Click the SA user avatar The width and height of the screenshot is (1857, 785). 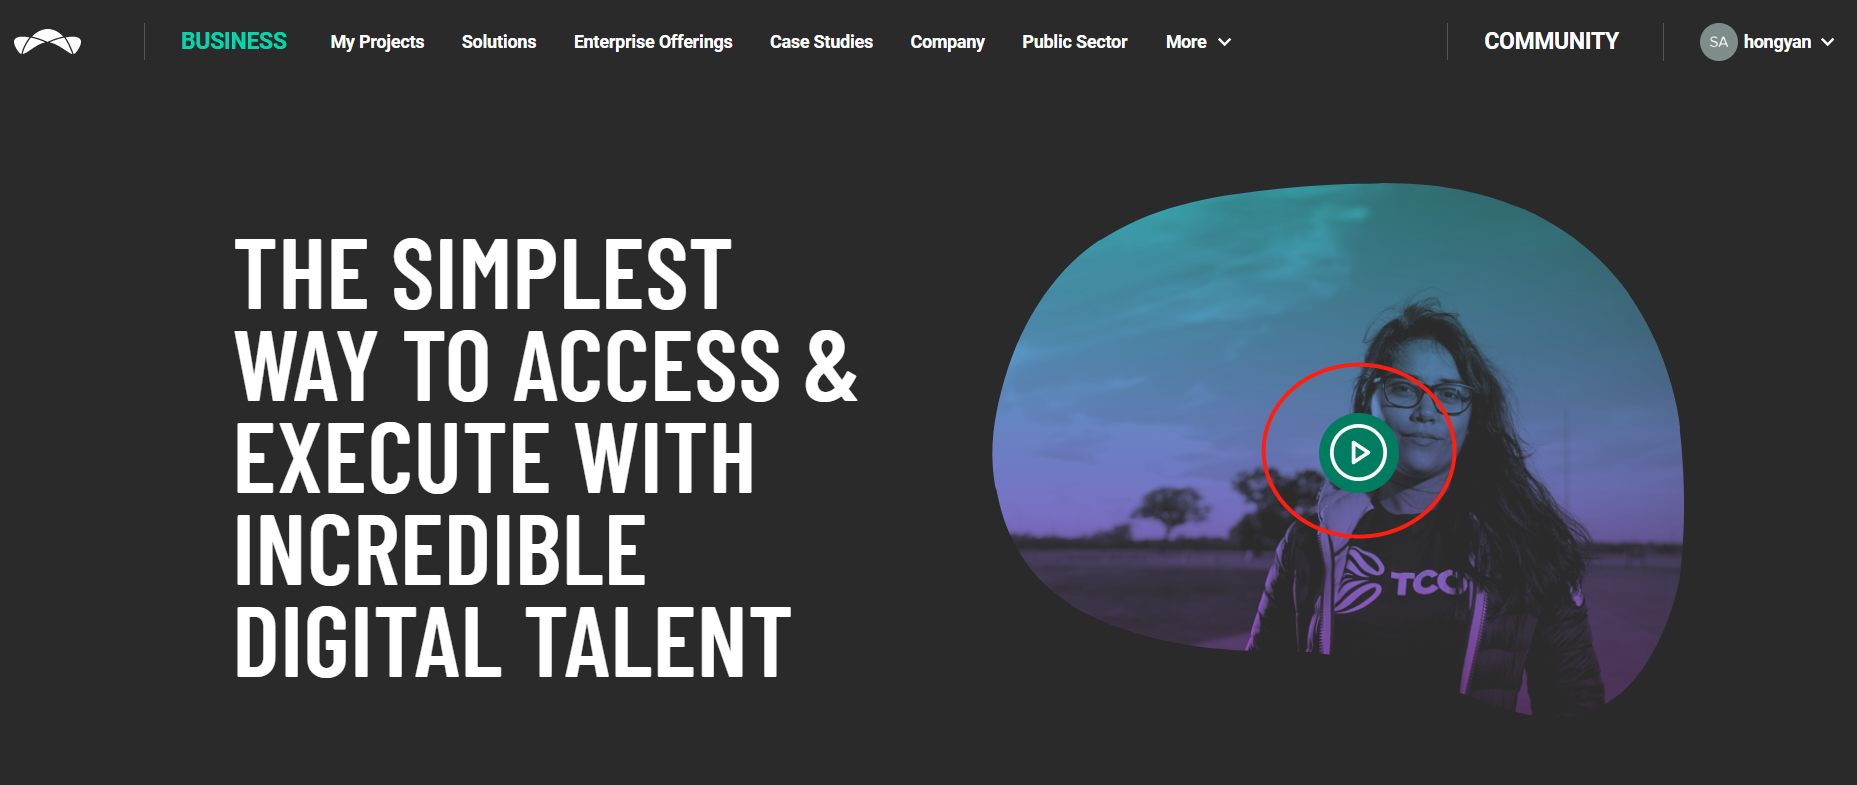[x=1718, y=42]
